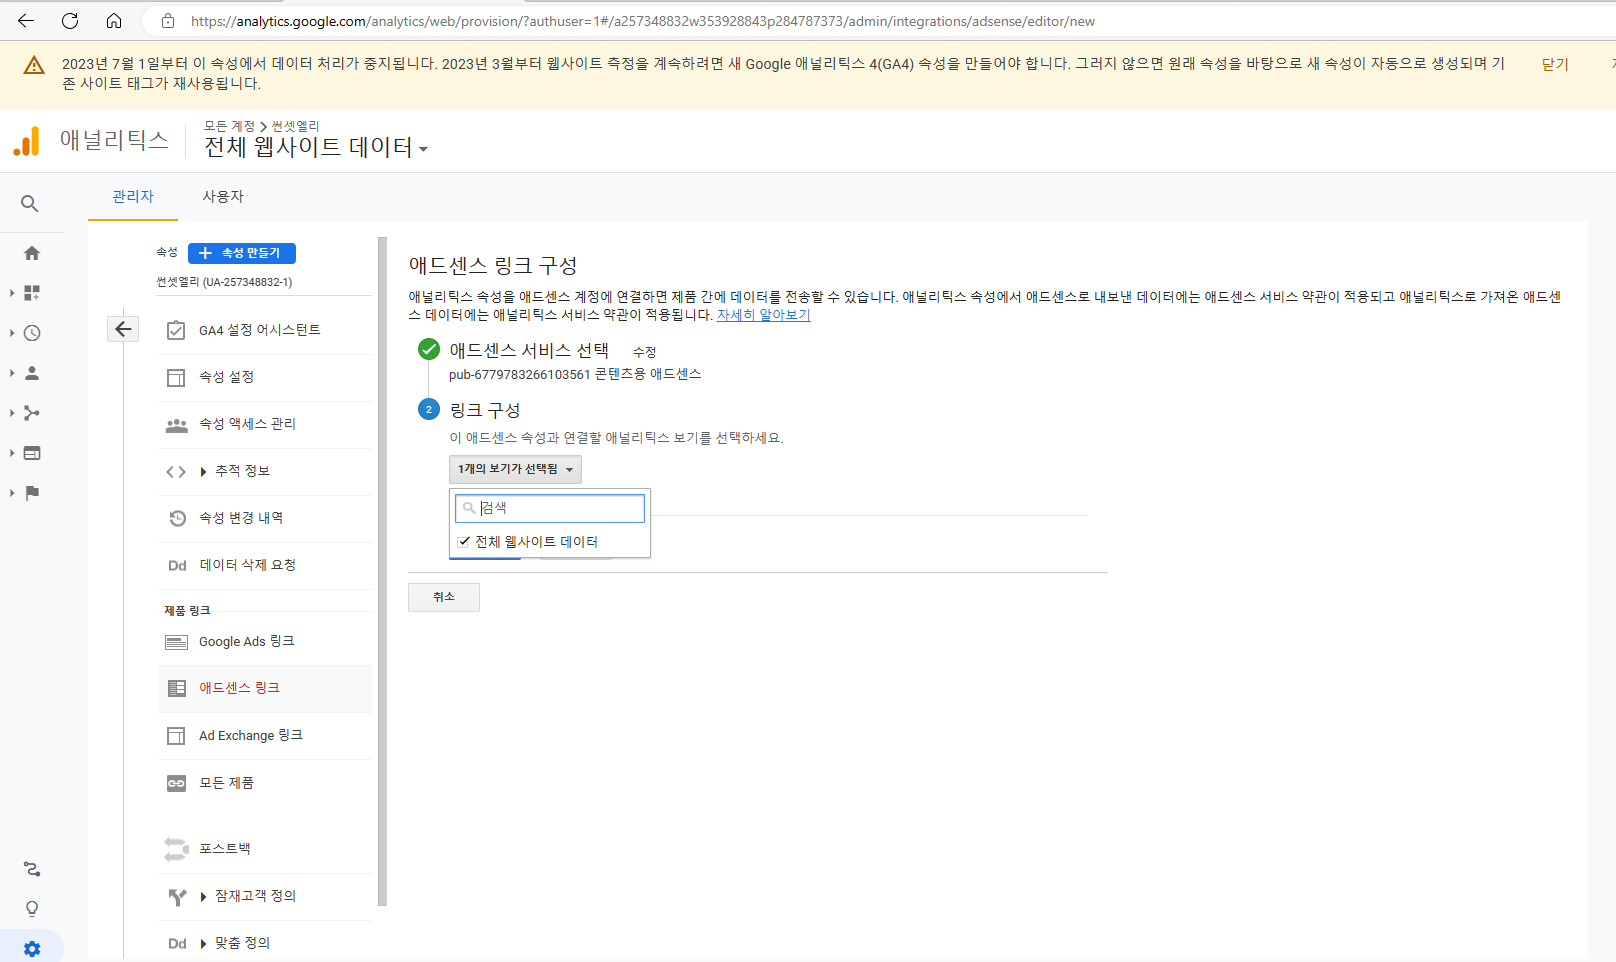Open the Admin gear icon
Viewport: 1616px width, 962px height.
pyautogui.click(x=32, y=949)
